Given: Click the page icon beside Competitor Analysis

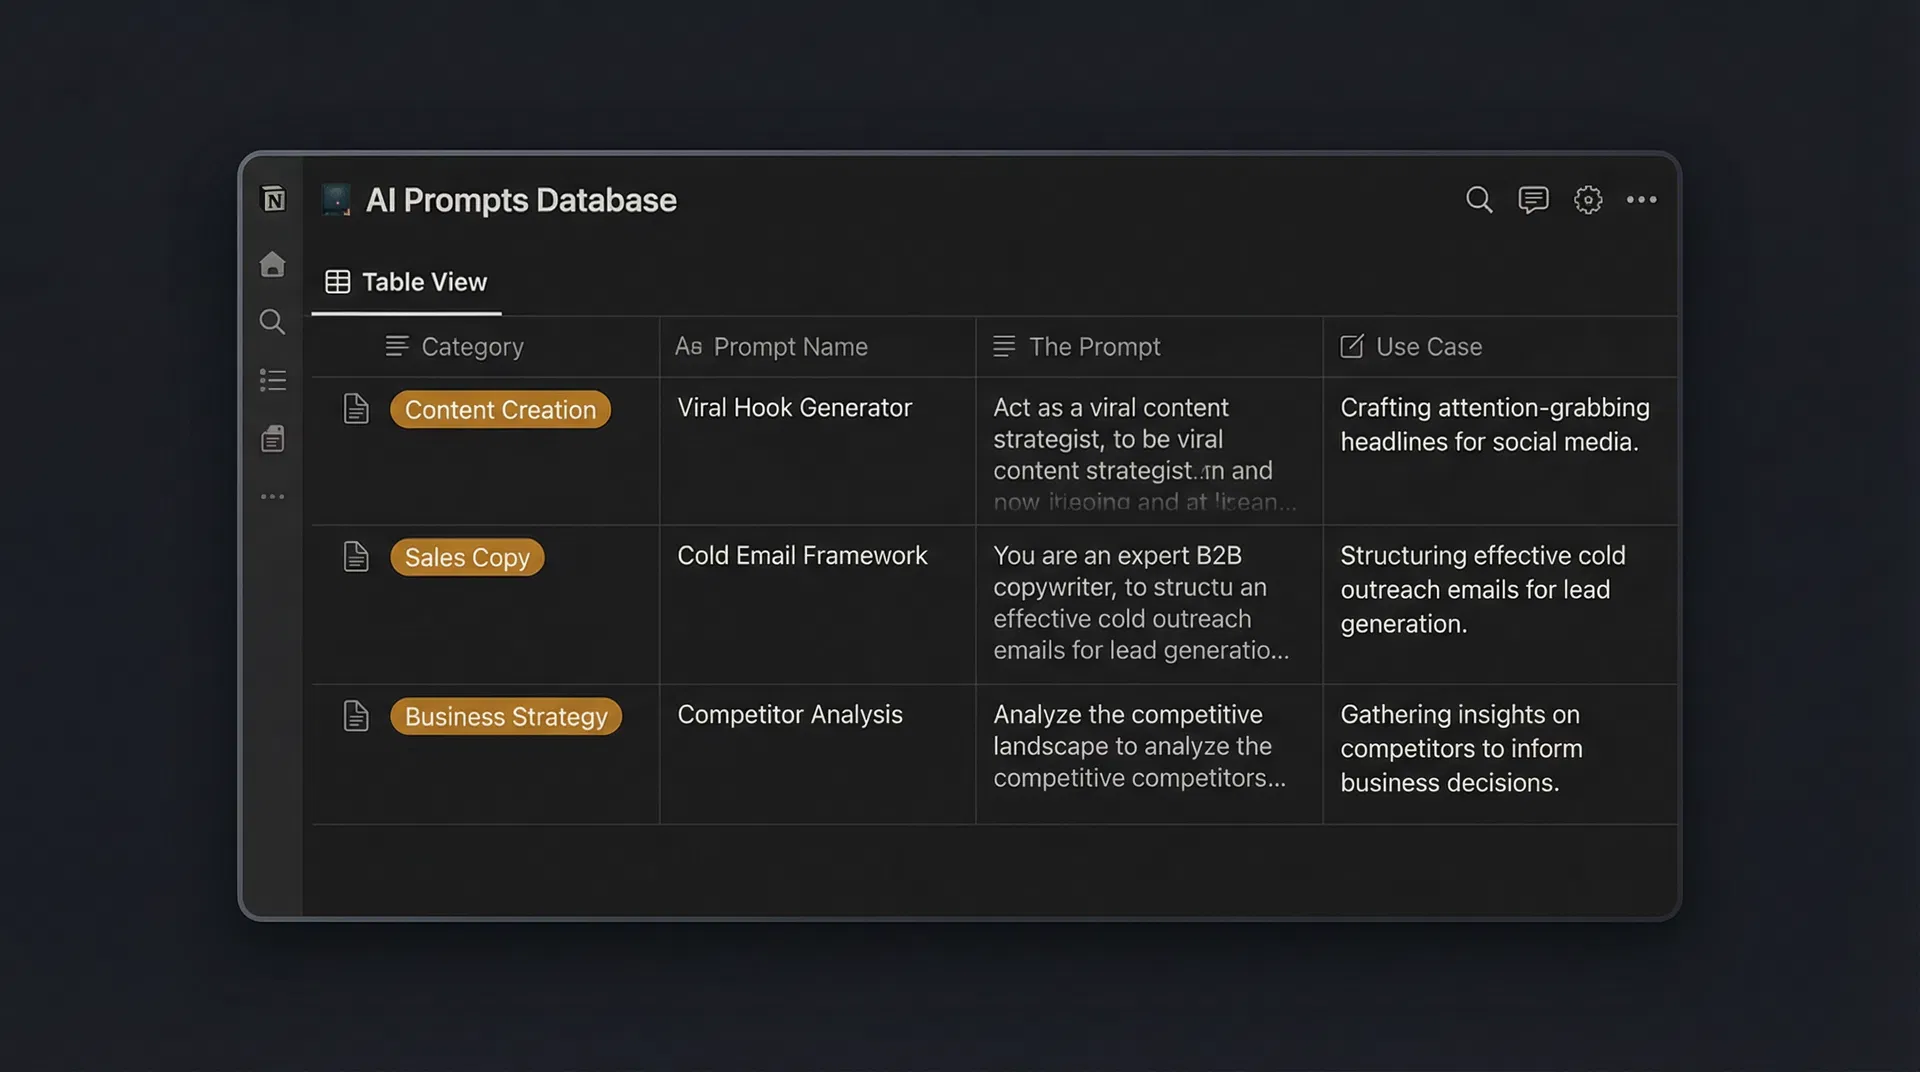Looking at the screenshot, I should (x=356, y=714).
